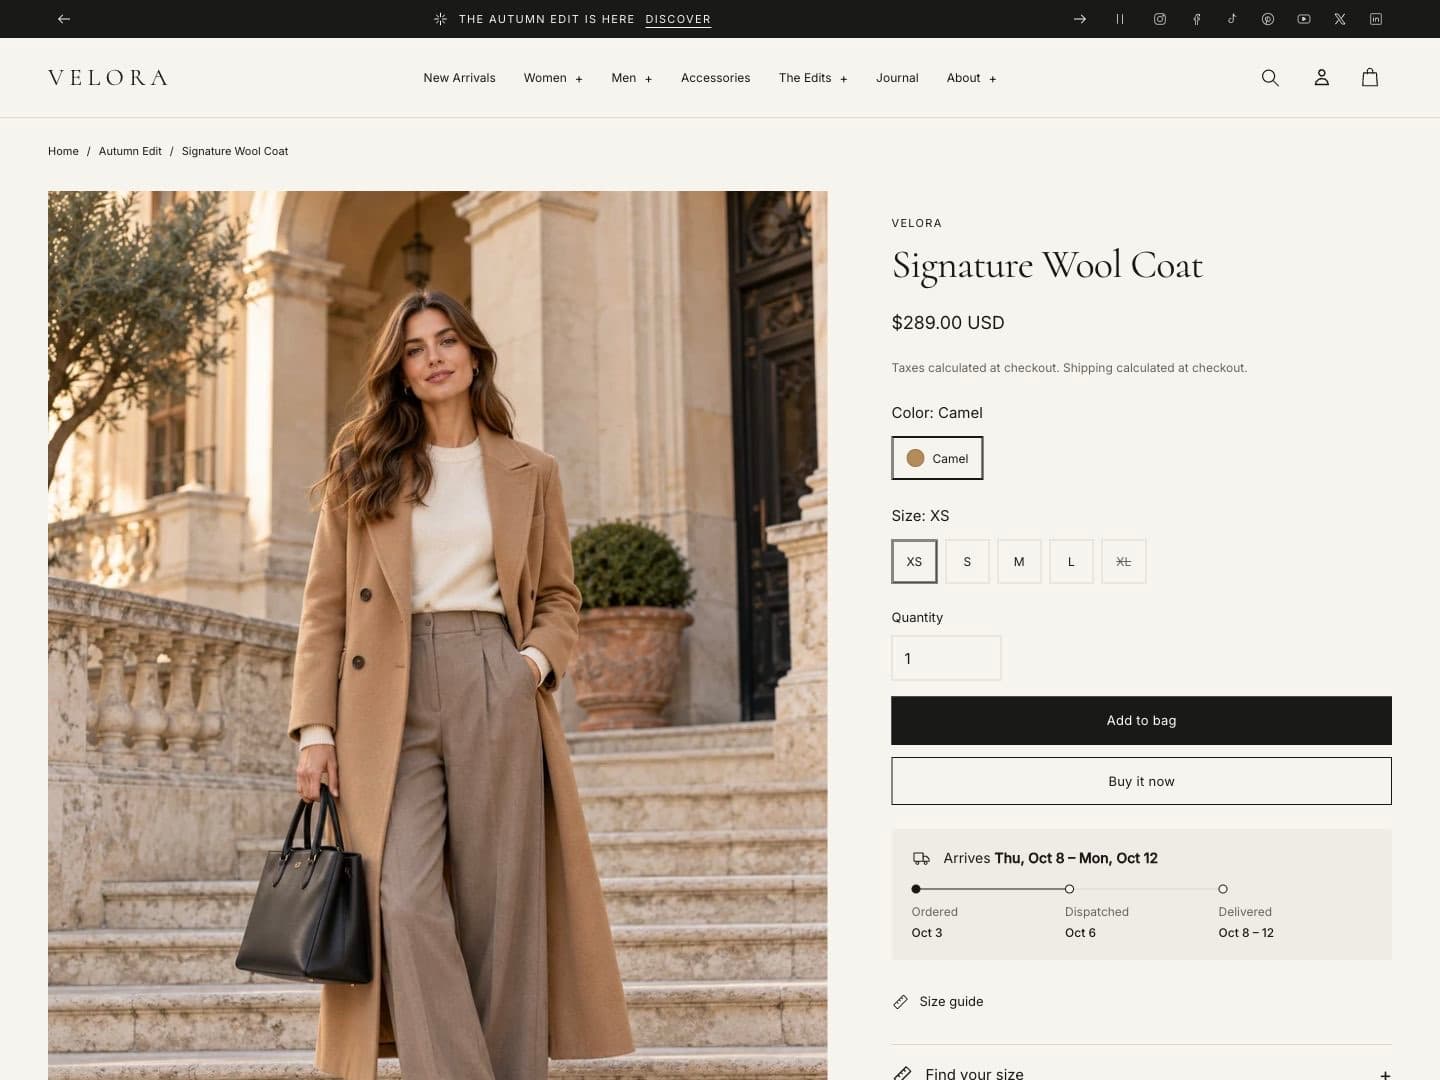Image resolution: width=1440 pixels, height=1080 pixels.
Task: Click the Add to bag button
Action: point(1141,721)
